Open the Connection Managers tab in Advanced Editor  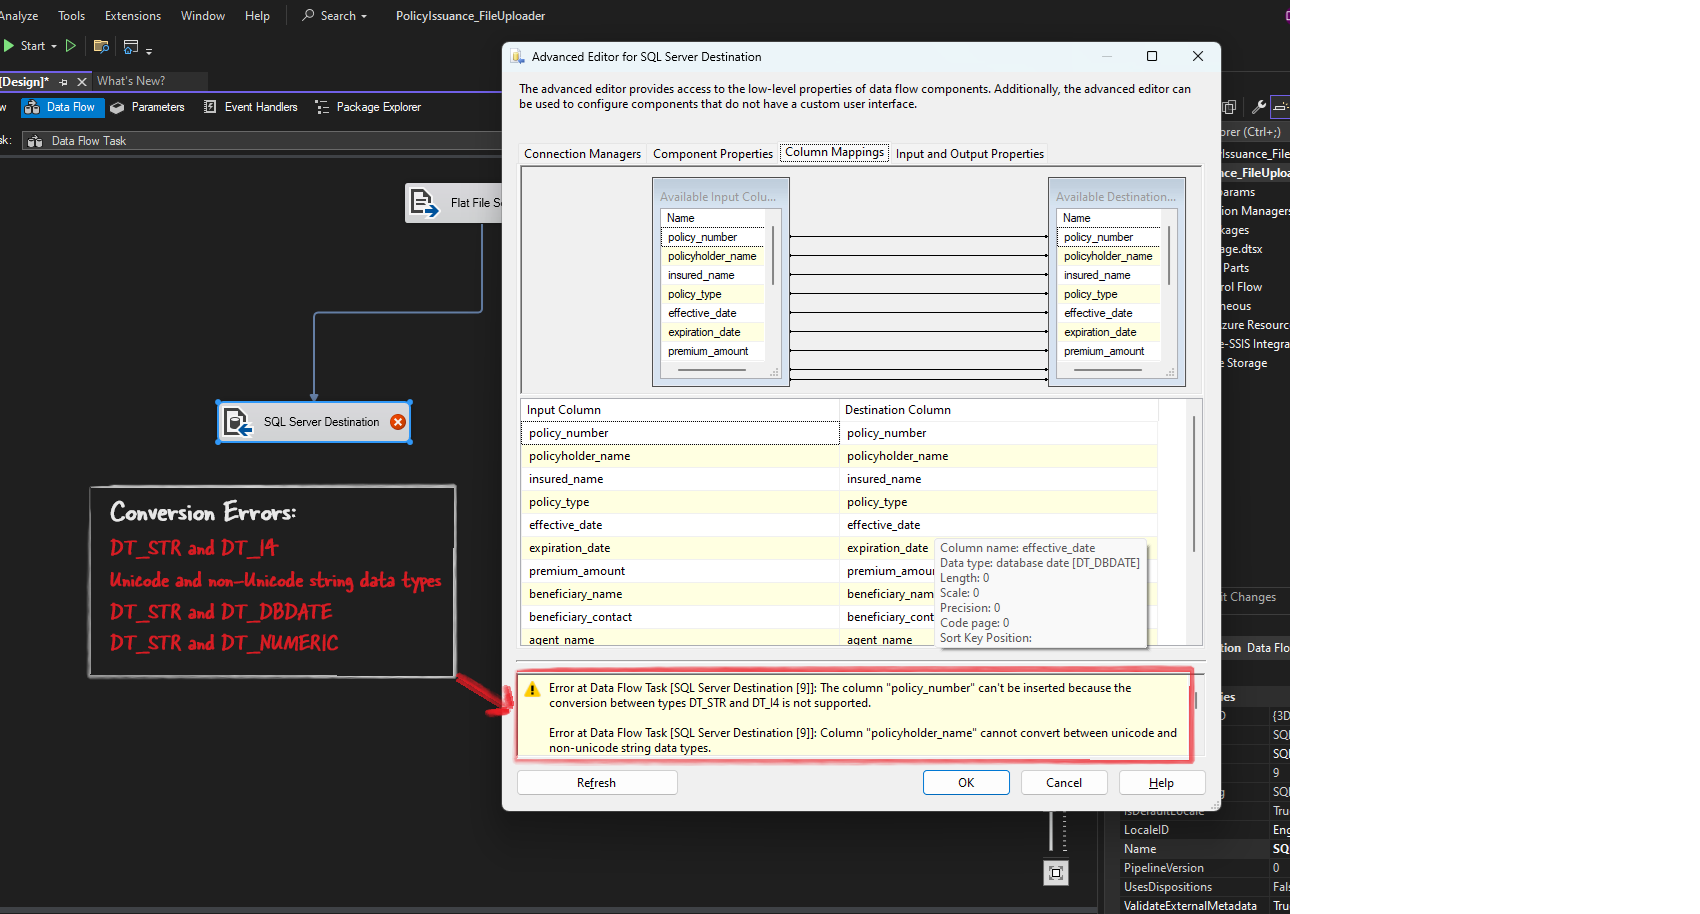tap(582, 154)
